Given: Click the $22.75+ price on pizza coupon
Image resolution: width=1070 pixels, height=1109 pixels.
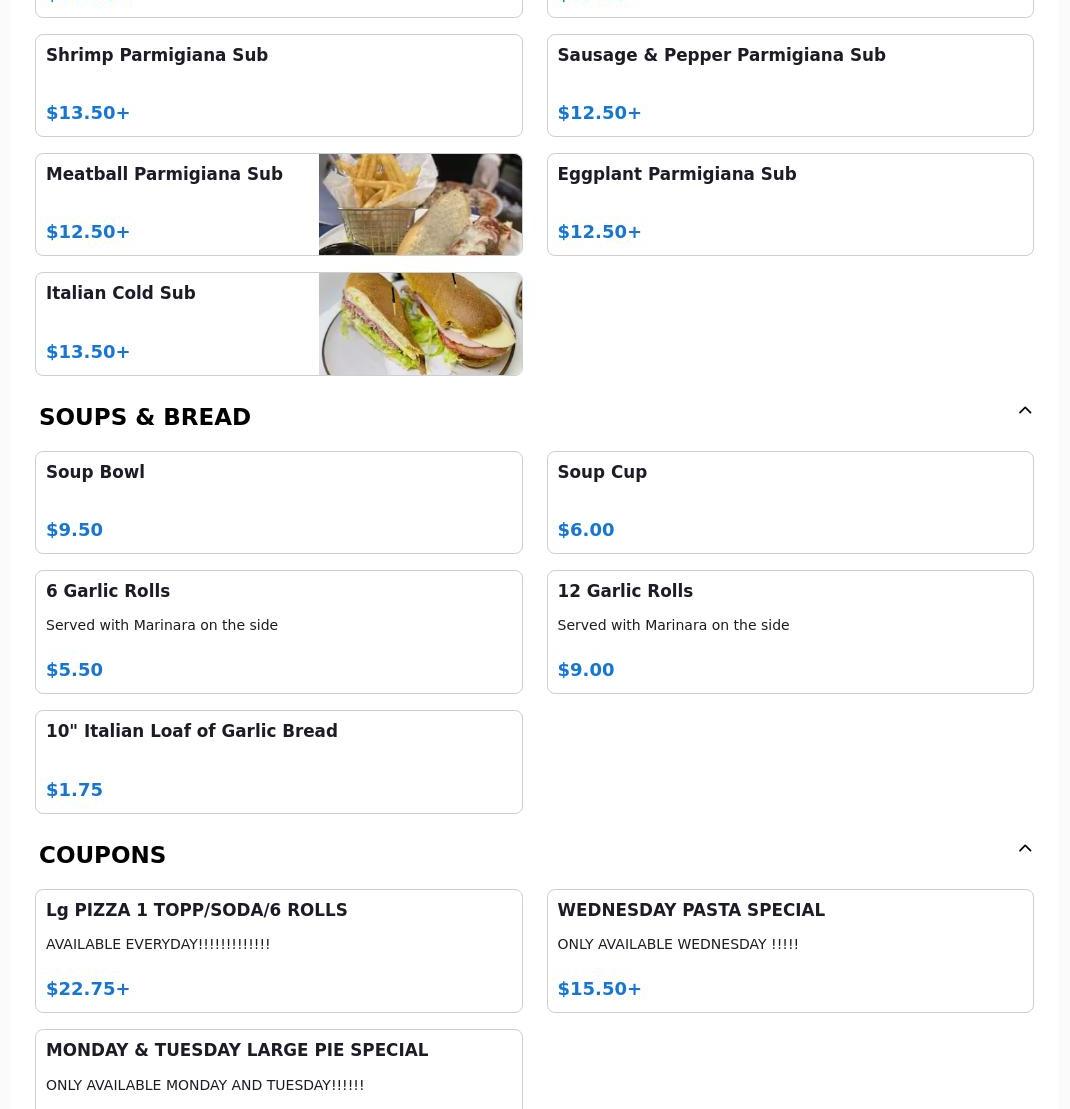Looking at the screenshot, I should [x=88, y=989].
